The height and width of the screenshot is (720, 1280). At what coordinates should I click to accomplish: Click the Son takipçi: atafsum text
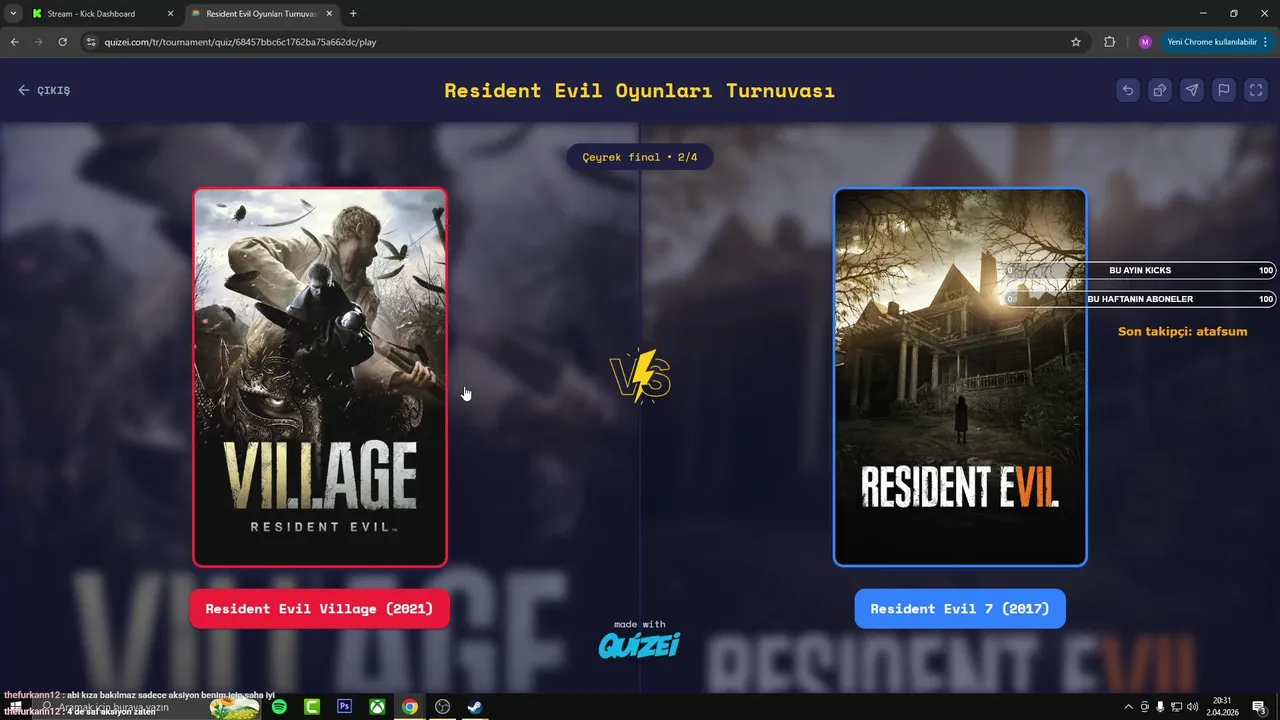coord(1182,331)
